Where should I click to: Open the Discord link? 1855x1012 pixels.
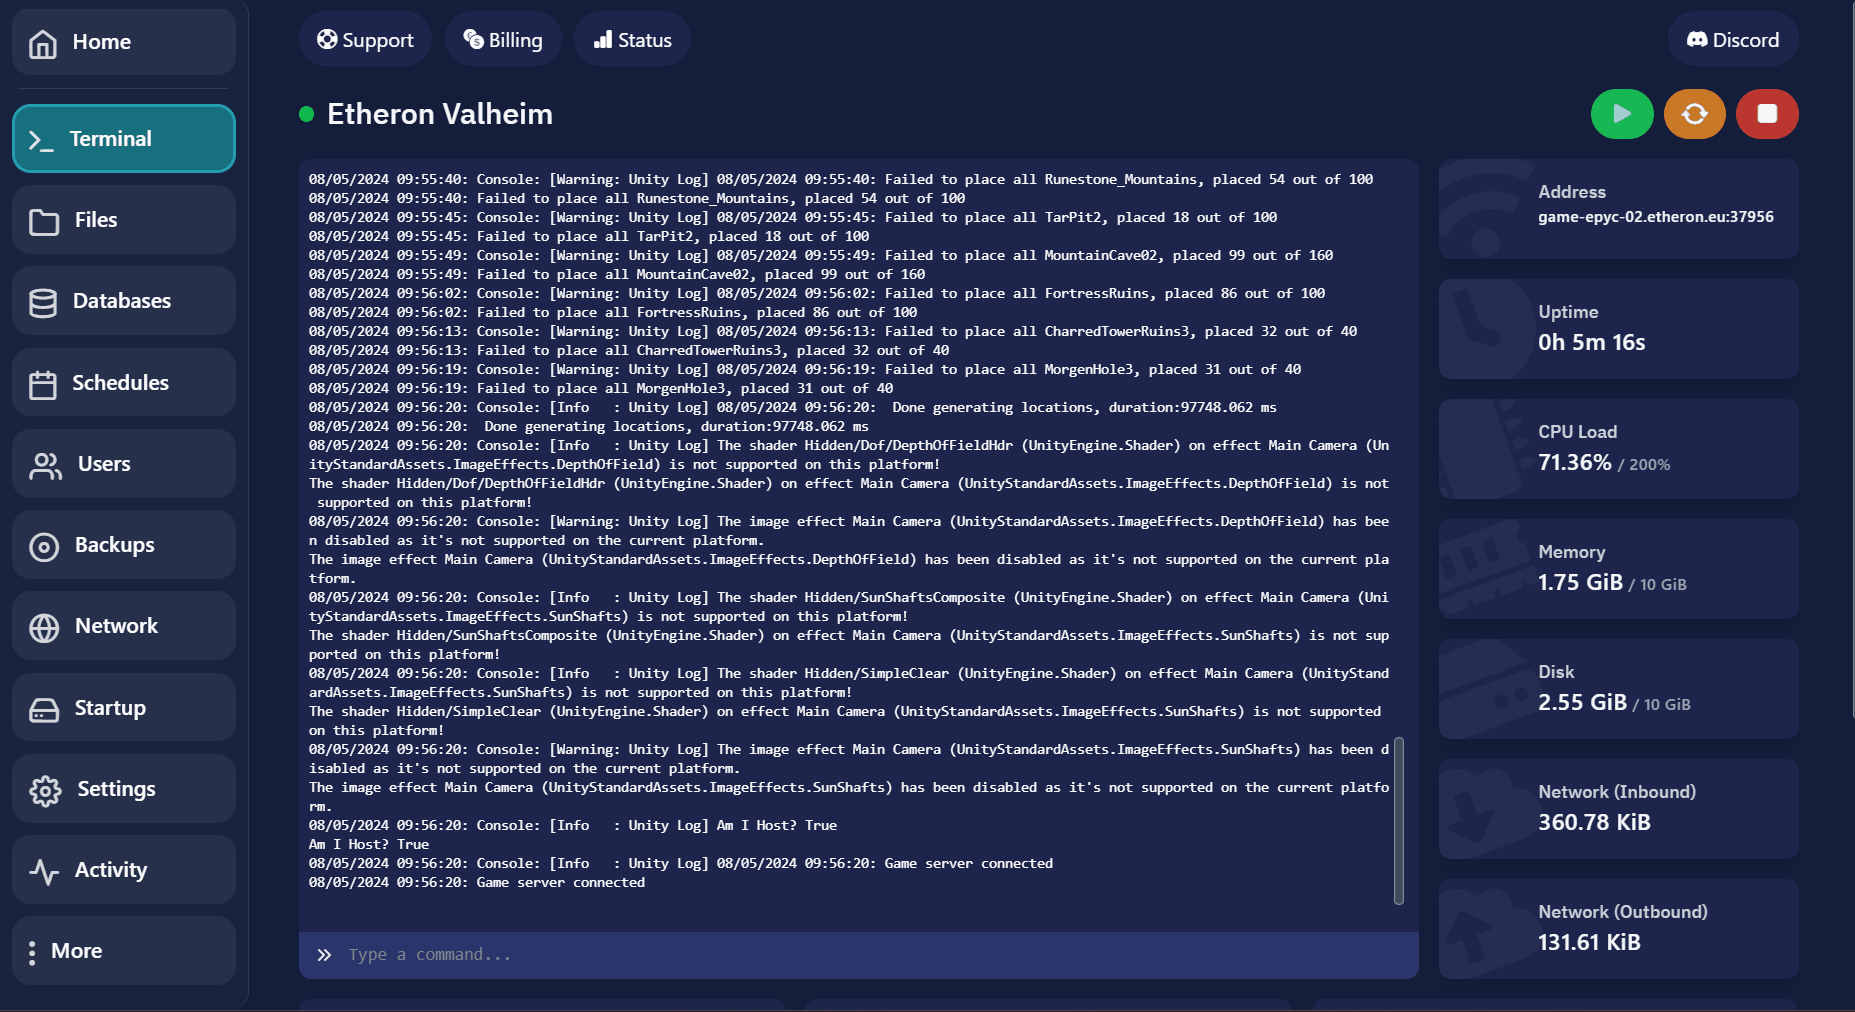coord(1732,40)
